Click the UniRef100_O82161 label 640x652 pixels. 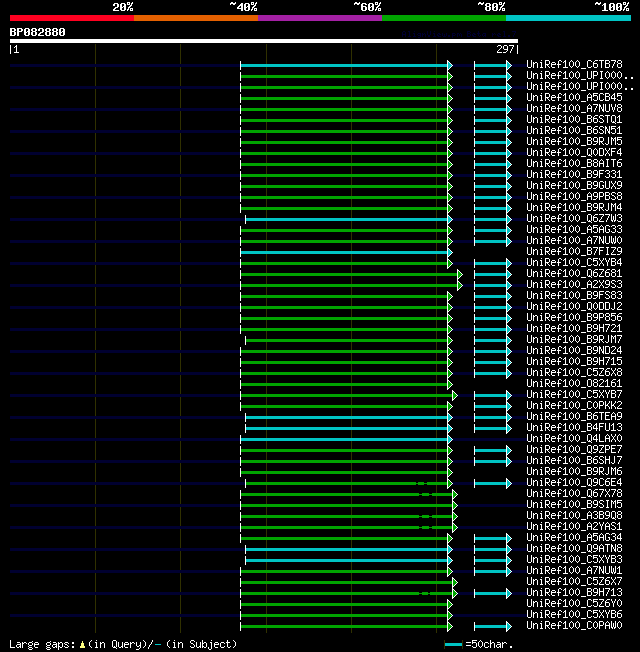point(574,383)
